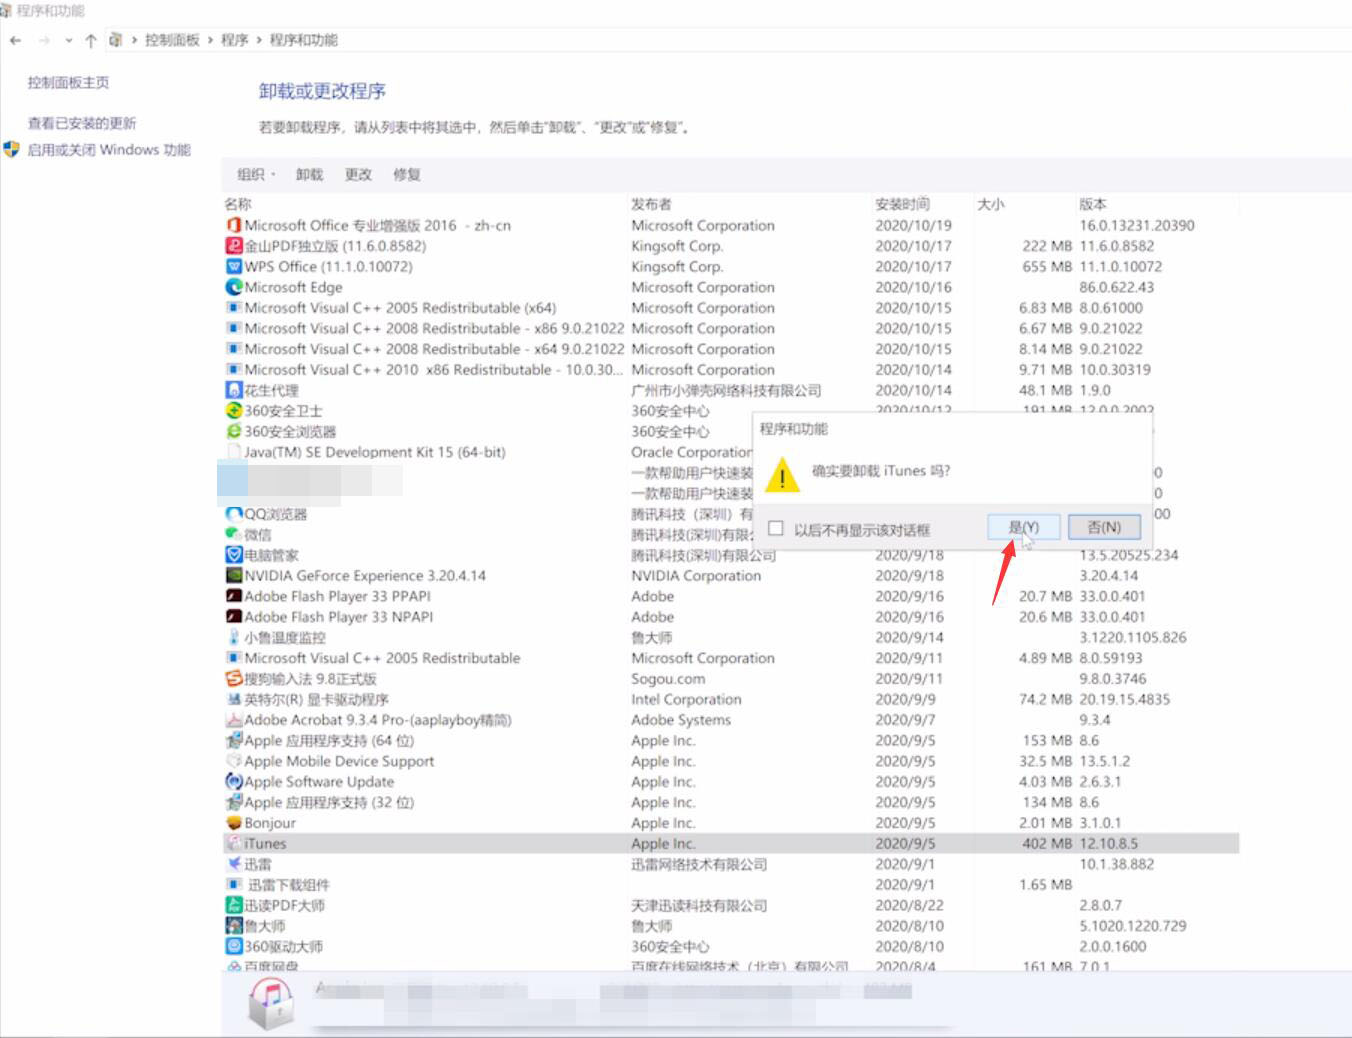
Task: Expand the breadcrumb arrow after 程序
Action: point(259,40)
